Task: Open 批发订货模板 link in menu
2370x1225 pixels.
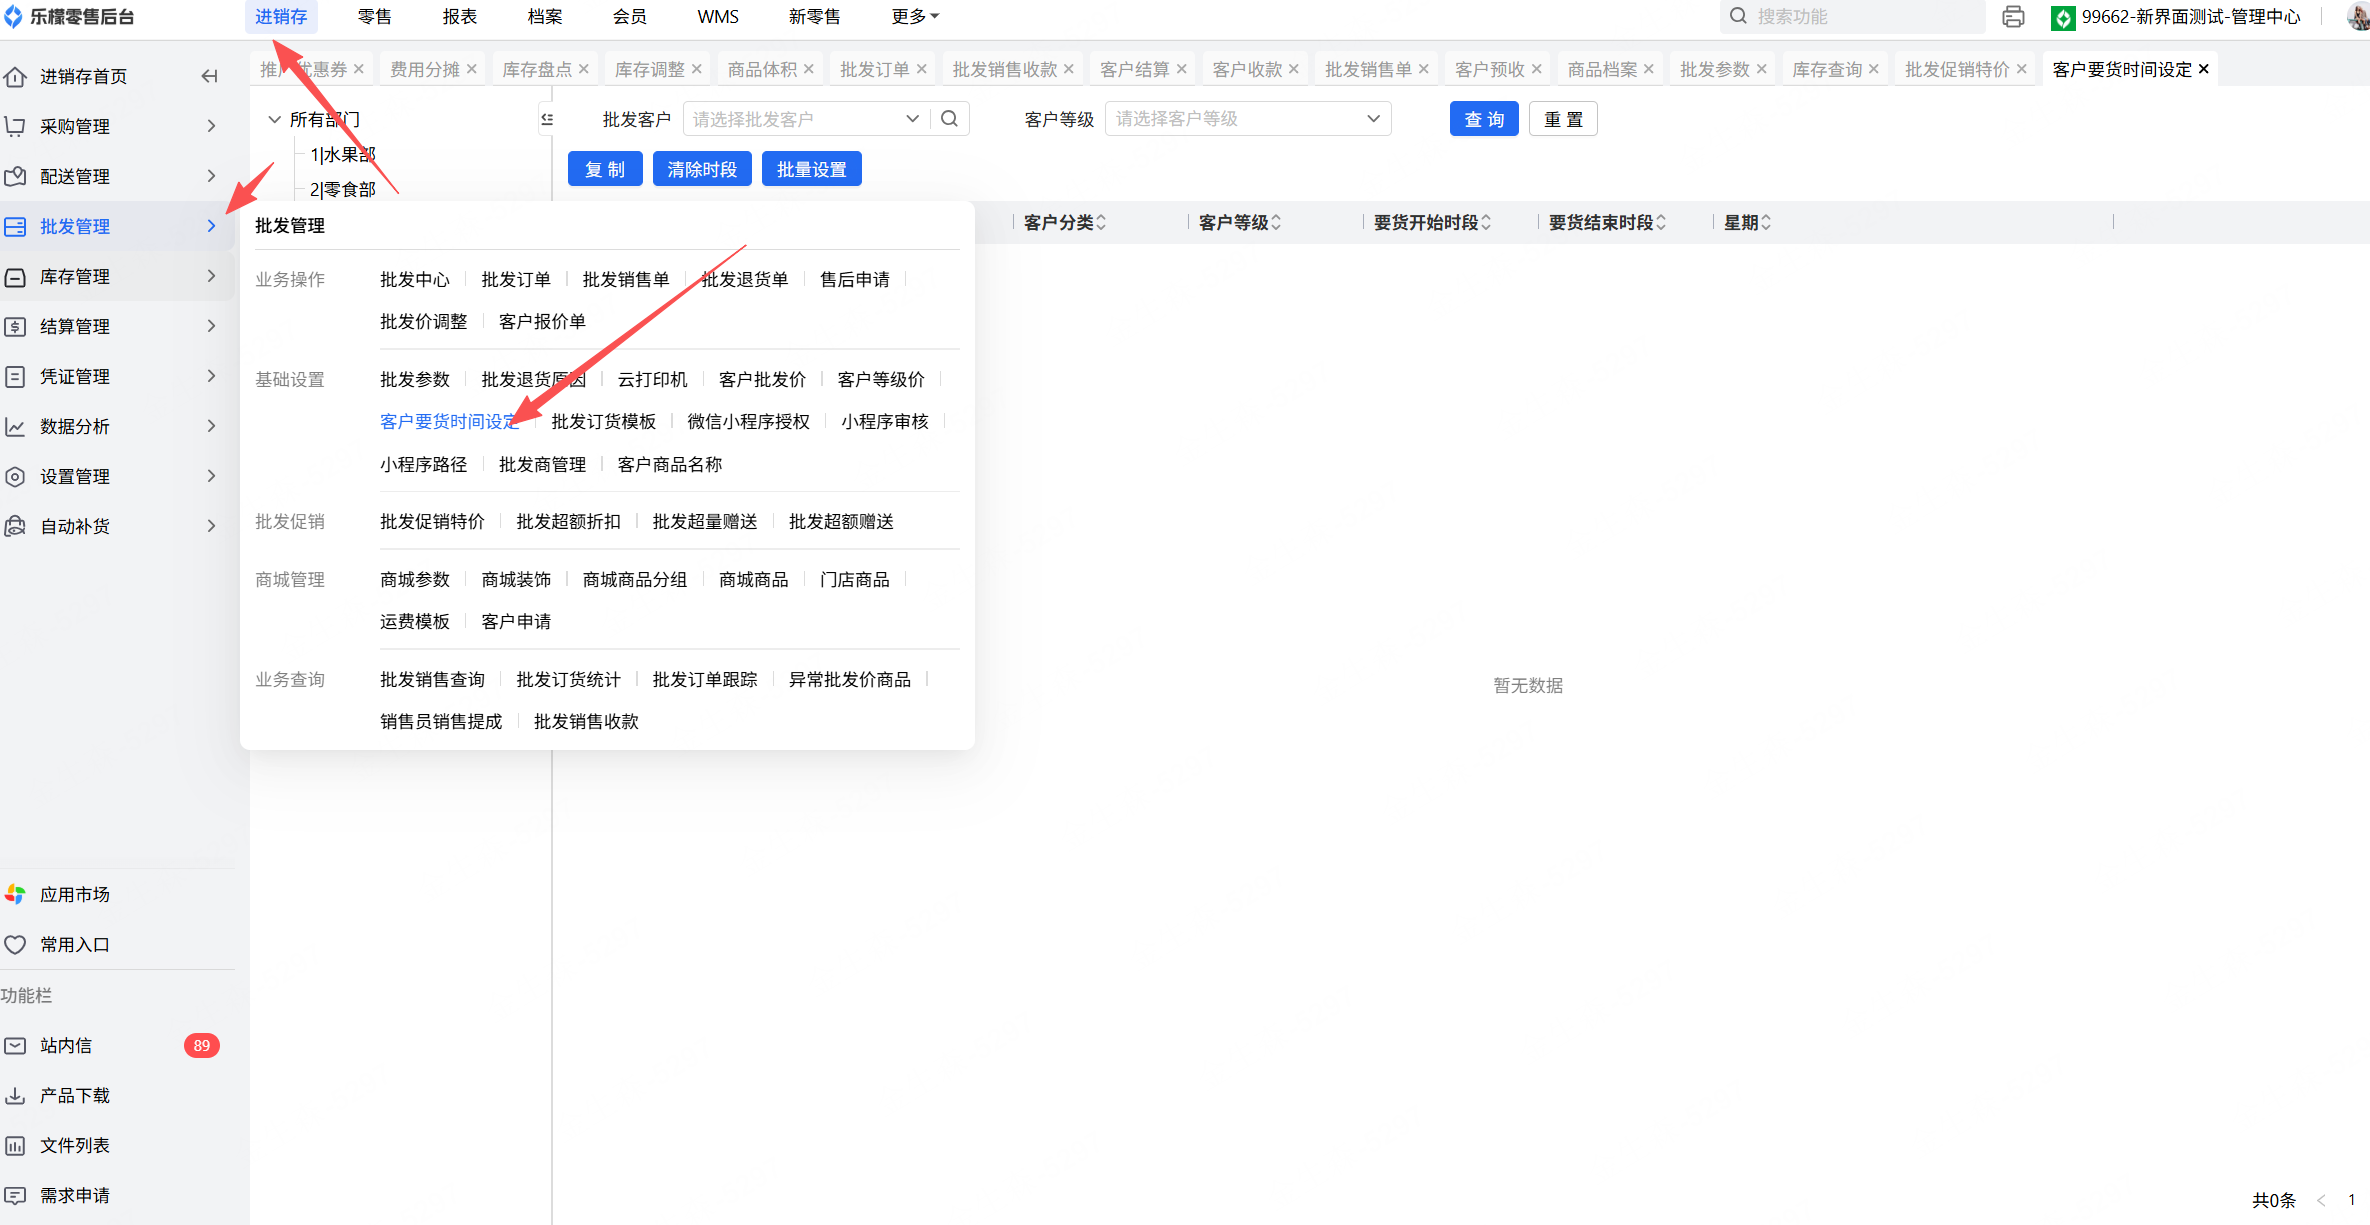Action: pyautogui.click(x=603, y=422)
